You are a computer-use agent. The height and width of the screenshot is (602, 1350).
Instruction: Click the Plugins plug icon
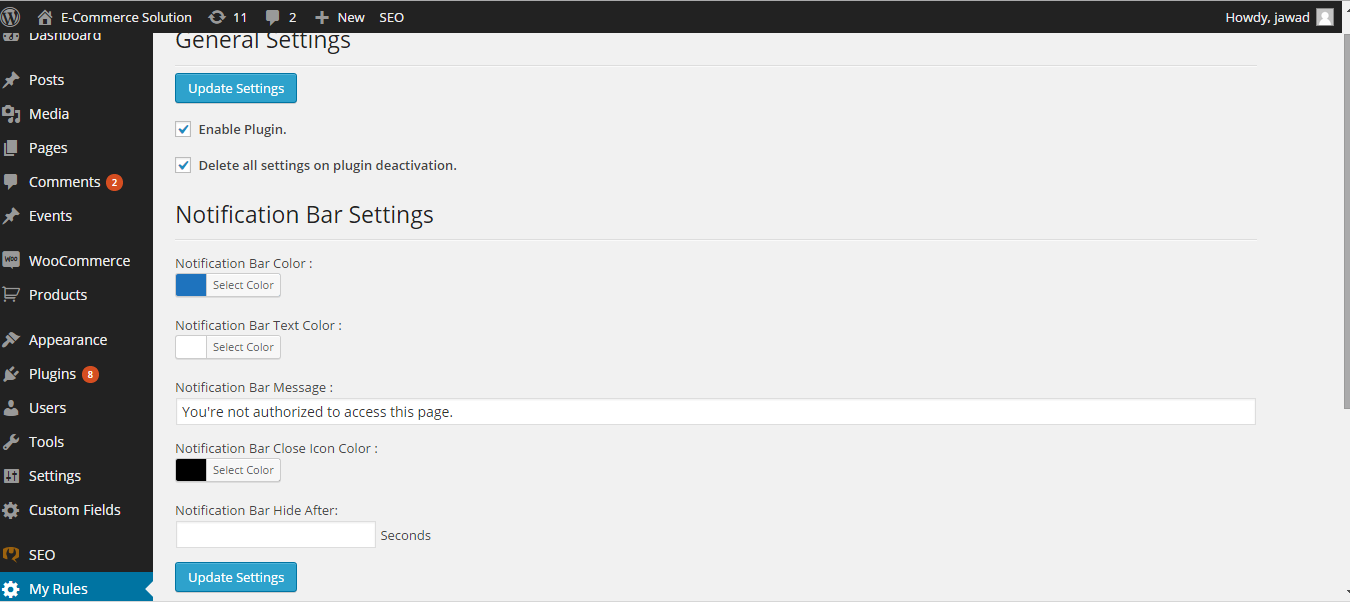pyautogui.click(x=11, y=374)
